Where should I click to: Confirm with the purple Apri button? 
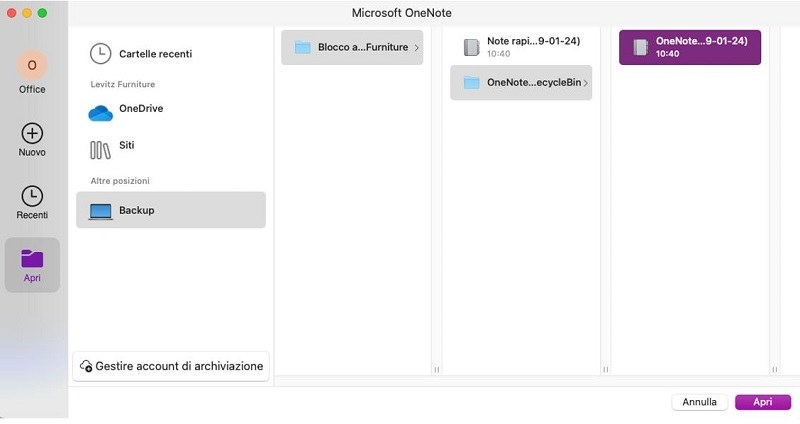(763, 402)
